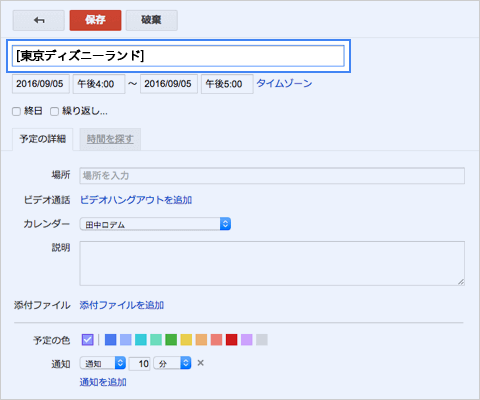This screenshot has height=400, width=480.
Task: Click 通知を追加 link
Action: click(103, 382)
